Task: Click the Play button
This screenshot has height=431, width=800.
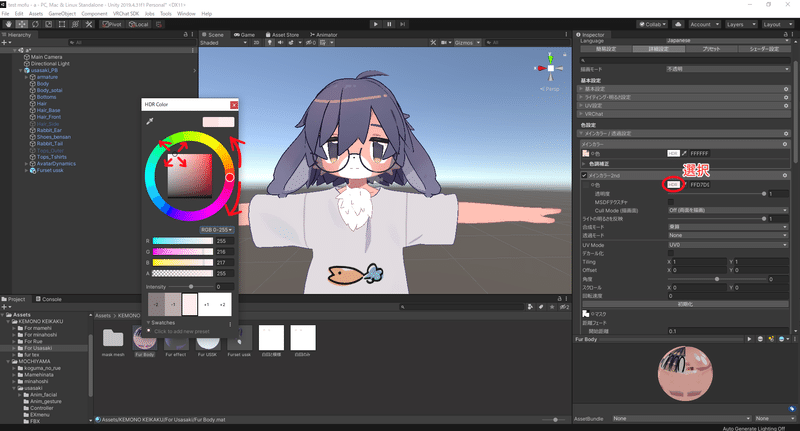Action: pyautogui.click(x=376, y=24)
